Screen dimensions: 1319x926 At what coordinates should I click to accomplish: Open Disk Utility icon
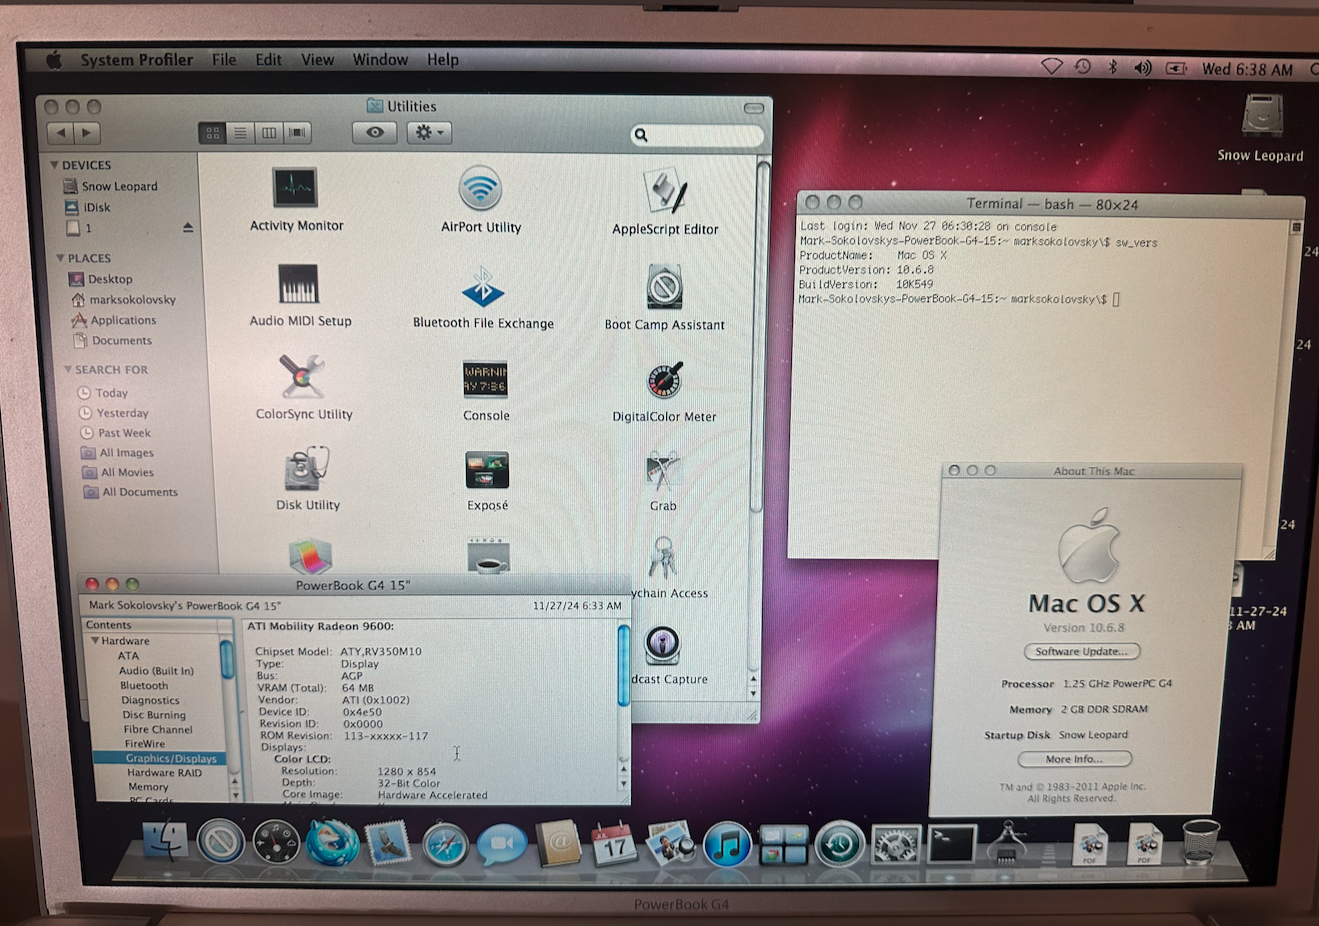pos(306,469)
